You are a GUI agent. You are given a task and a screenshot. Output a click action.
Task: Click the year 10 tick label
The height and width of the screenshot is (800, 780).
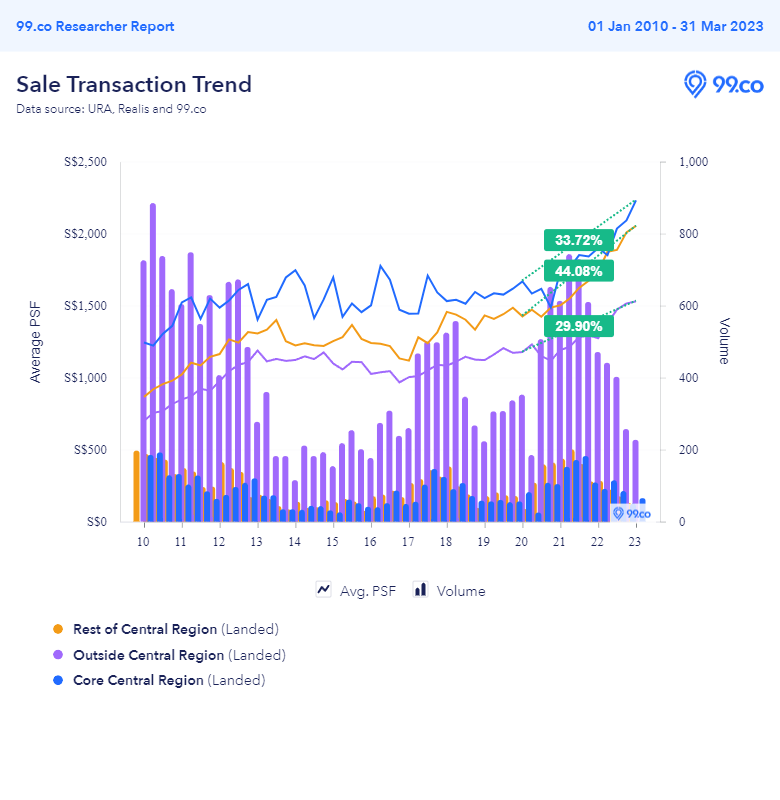143,542
